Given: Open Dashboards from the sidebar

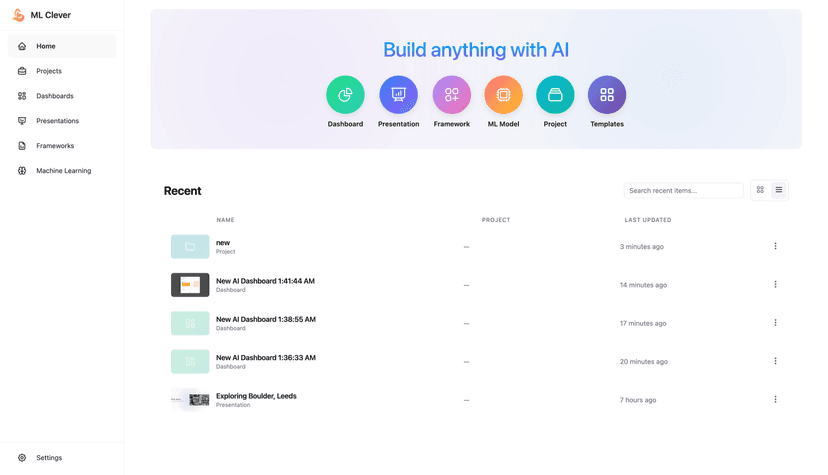Looking at the screenshot, I should pyautogui.click(x=54, y=96).
